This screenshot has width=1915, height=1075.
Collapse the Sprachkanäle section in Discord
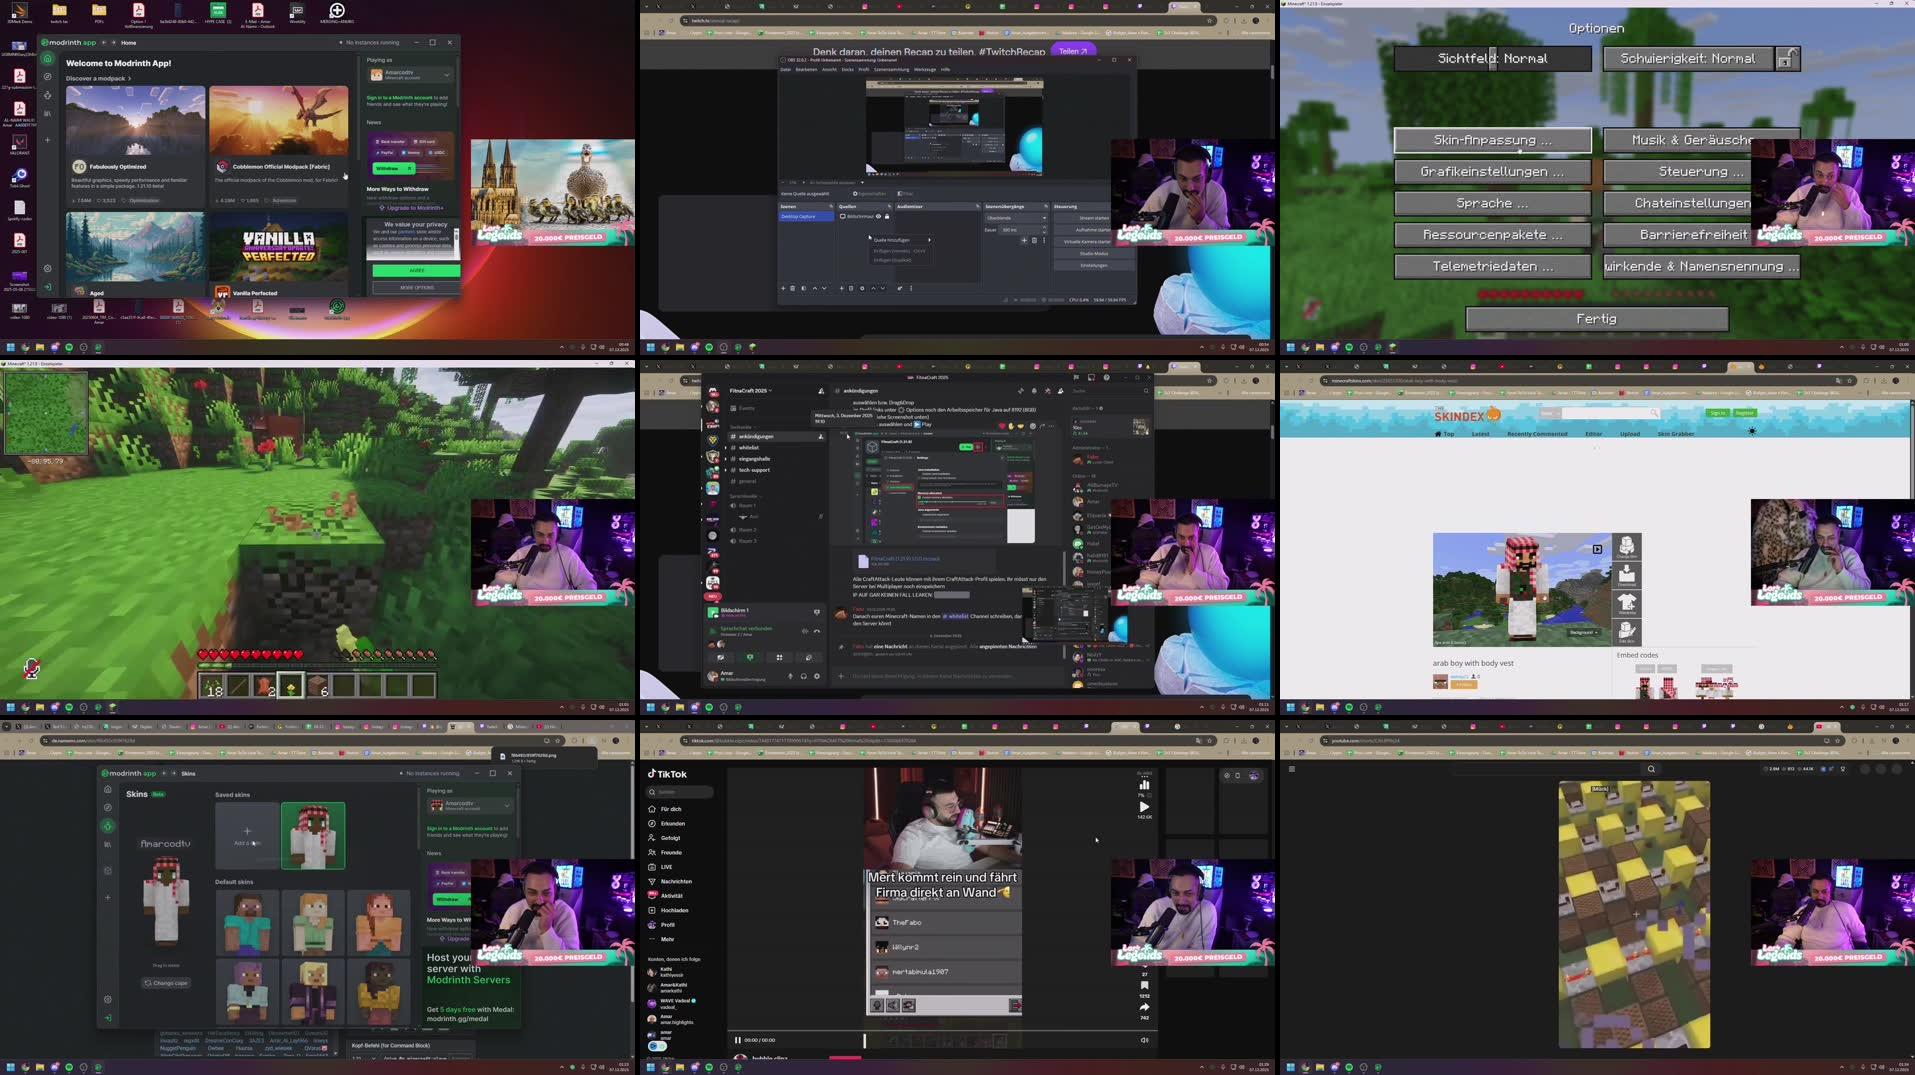[x=742, y=495]
